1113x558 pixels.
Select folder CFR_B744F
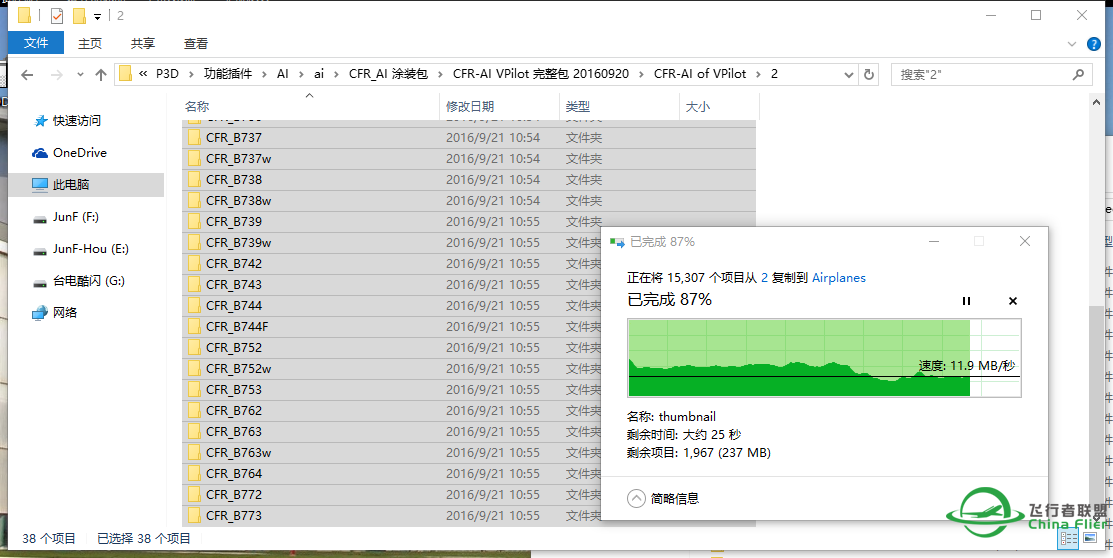[x=391, y=327]
